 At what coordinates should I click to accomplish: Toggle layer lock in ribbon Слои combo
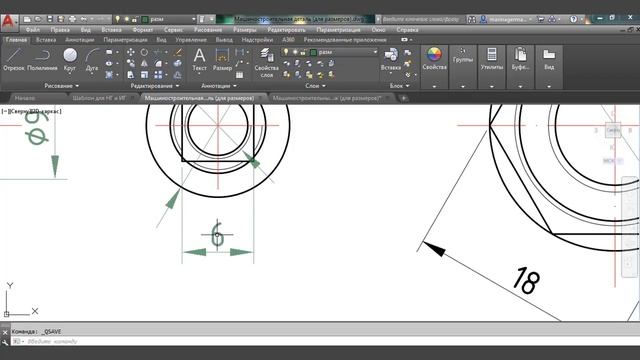point(303,52)
